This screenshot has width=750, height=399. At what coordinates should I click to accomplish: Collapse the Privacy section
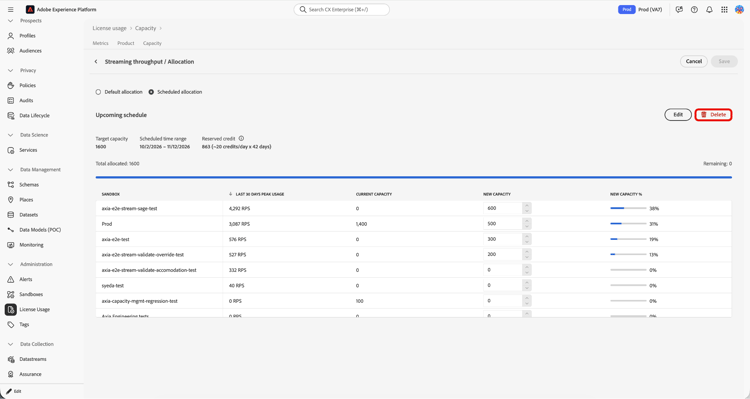point(11,70)
